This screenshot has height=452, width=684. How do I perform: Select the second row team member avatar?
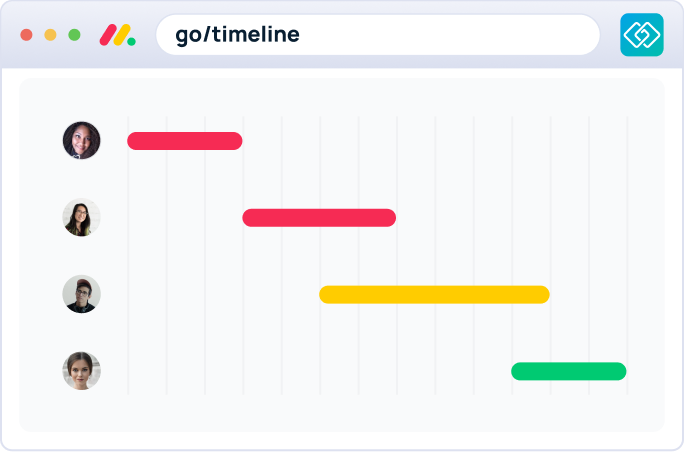coord(81,218)
